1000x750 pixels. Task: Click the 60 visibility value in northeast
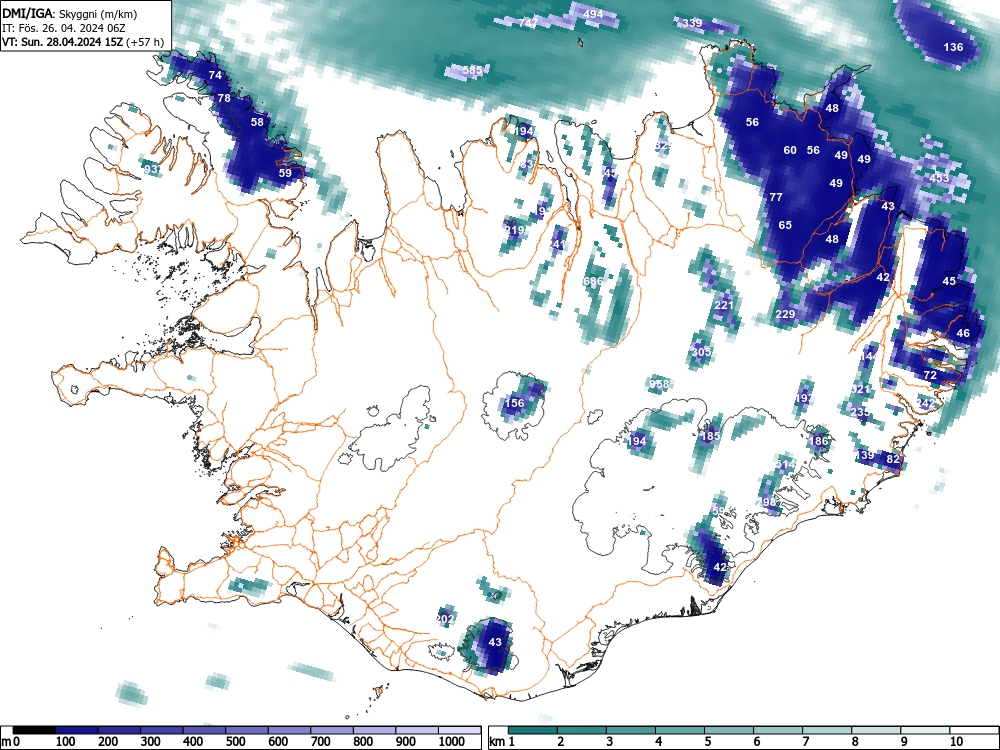pos(790,150)
